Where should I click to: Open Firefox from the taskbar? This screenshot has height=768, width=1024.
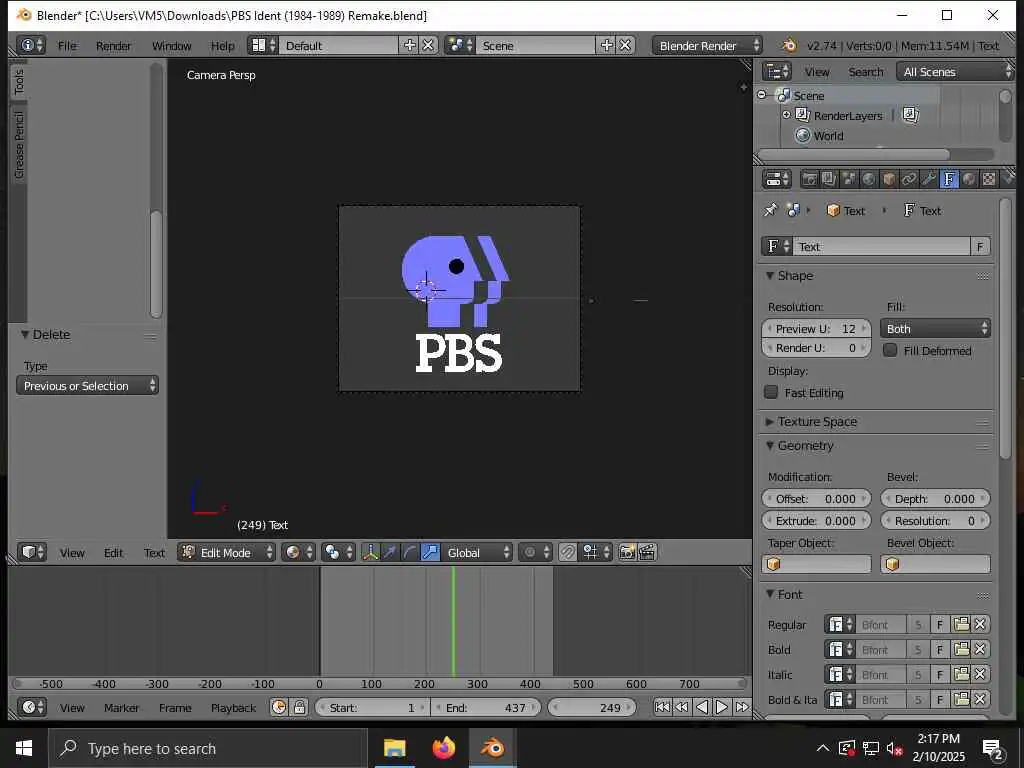pyautogui.click(x=443, y=748)
